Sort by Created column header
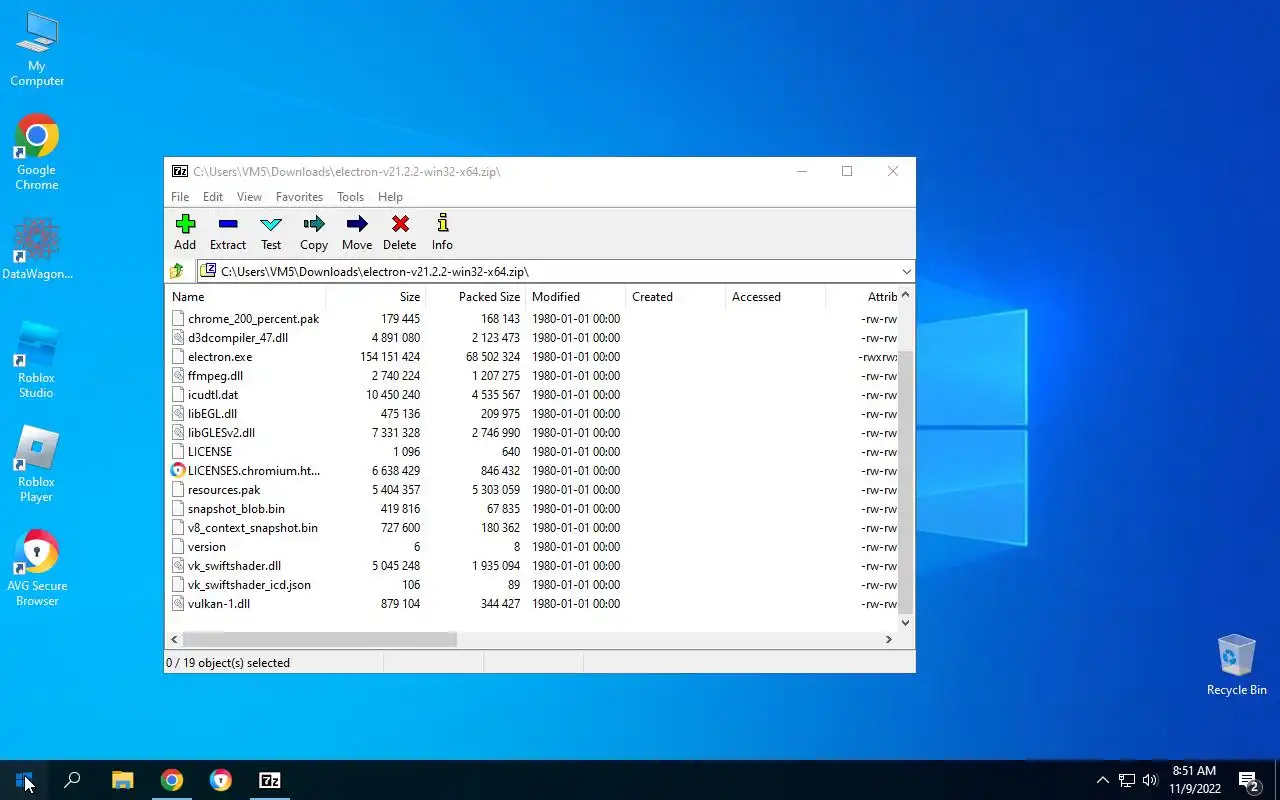The image size is (1280, 800). point(676,297)
